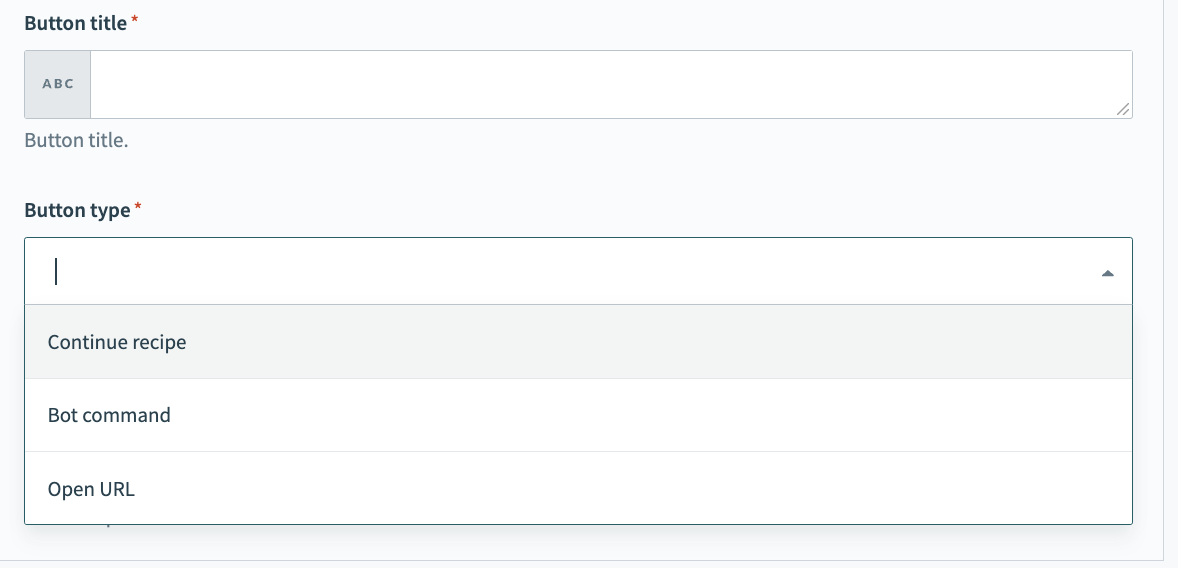Click the Button title field label
This screenshot has width=1178, height=568.
pos(75,23)
